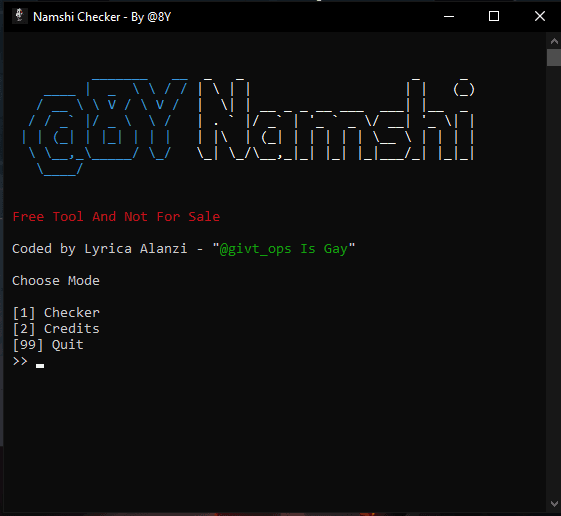This screenshot has height=516, width=561.
Task: Click the [1] Checker option
Action: point(56,313)
